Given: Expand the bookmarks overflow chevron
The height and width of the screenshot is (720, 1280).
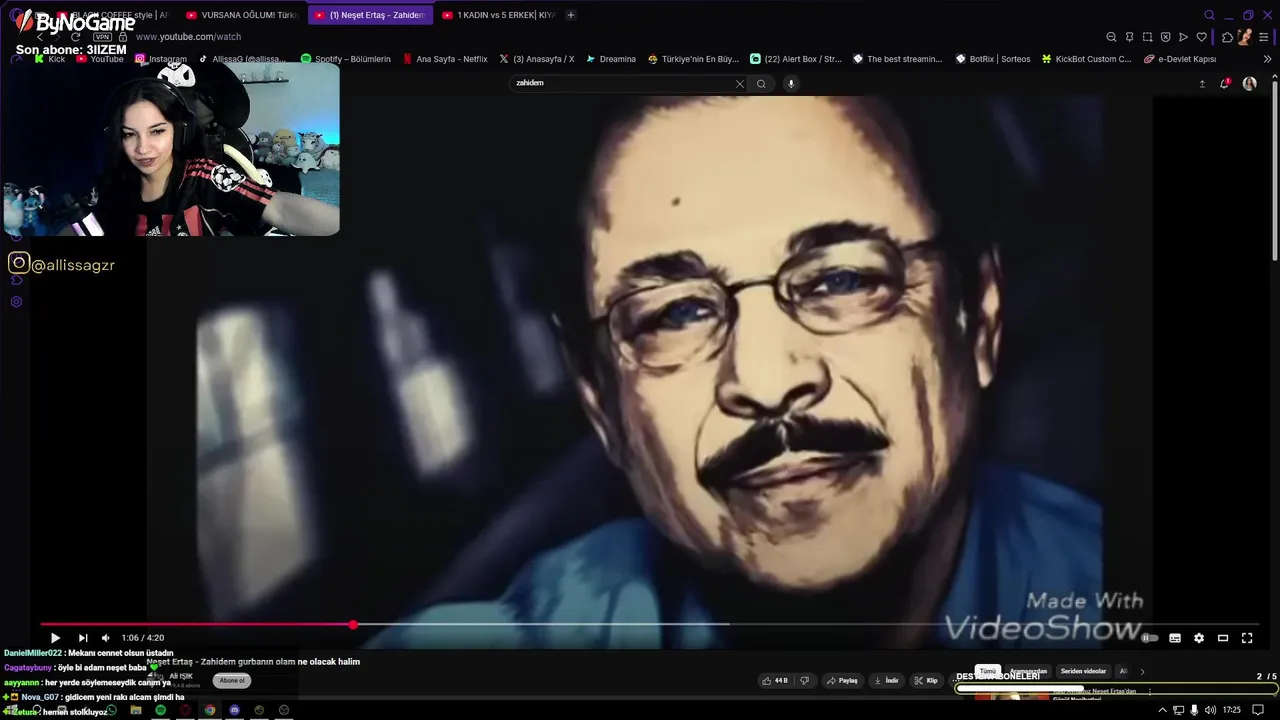Looking at the screenshot, I should click(1267, 59).
